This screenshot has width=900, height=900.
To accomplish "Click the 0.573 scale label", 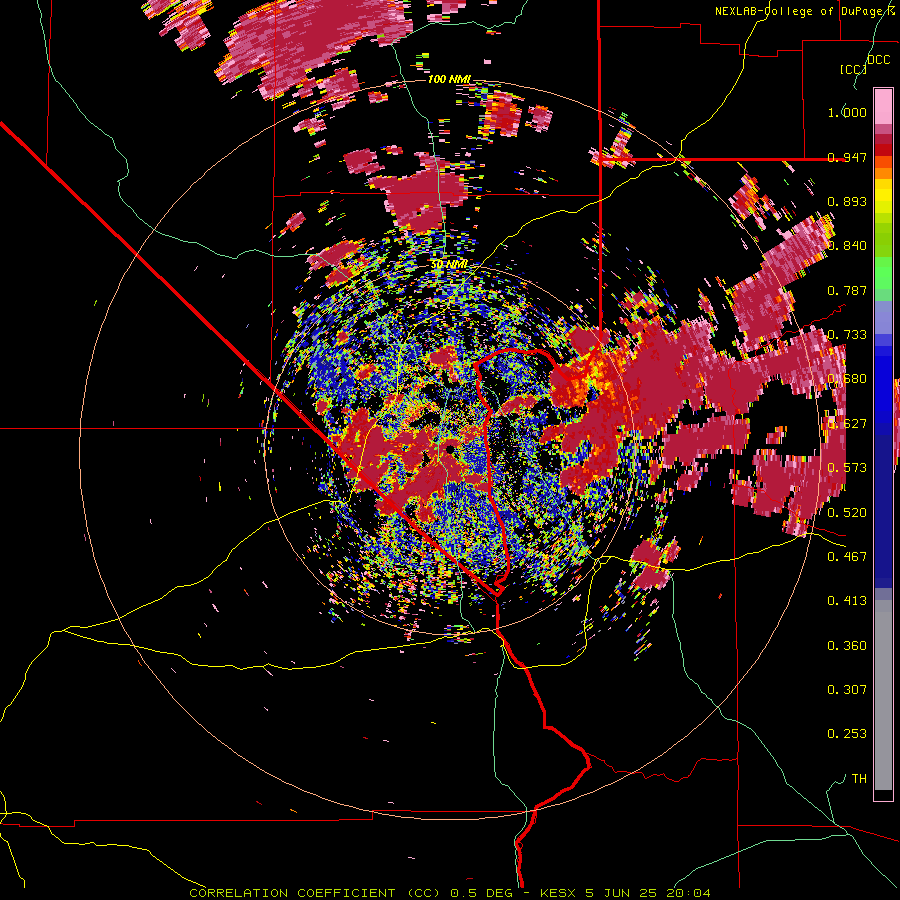I will point(847,468).
